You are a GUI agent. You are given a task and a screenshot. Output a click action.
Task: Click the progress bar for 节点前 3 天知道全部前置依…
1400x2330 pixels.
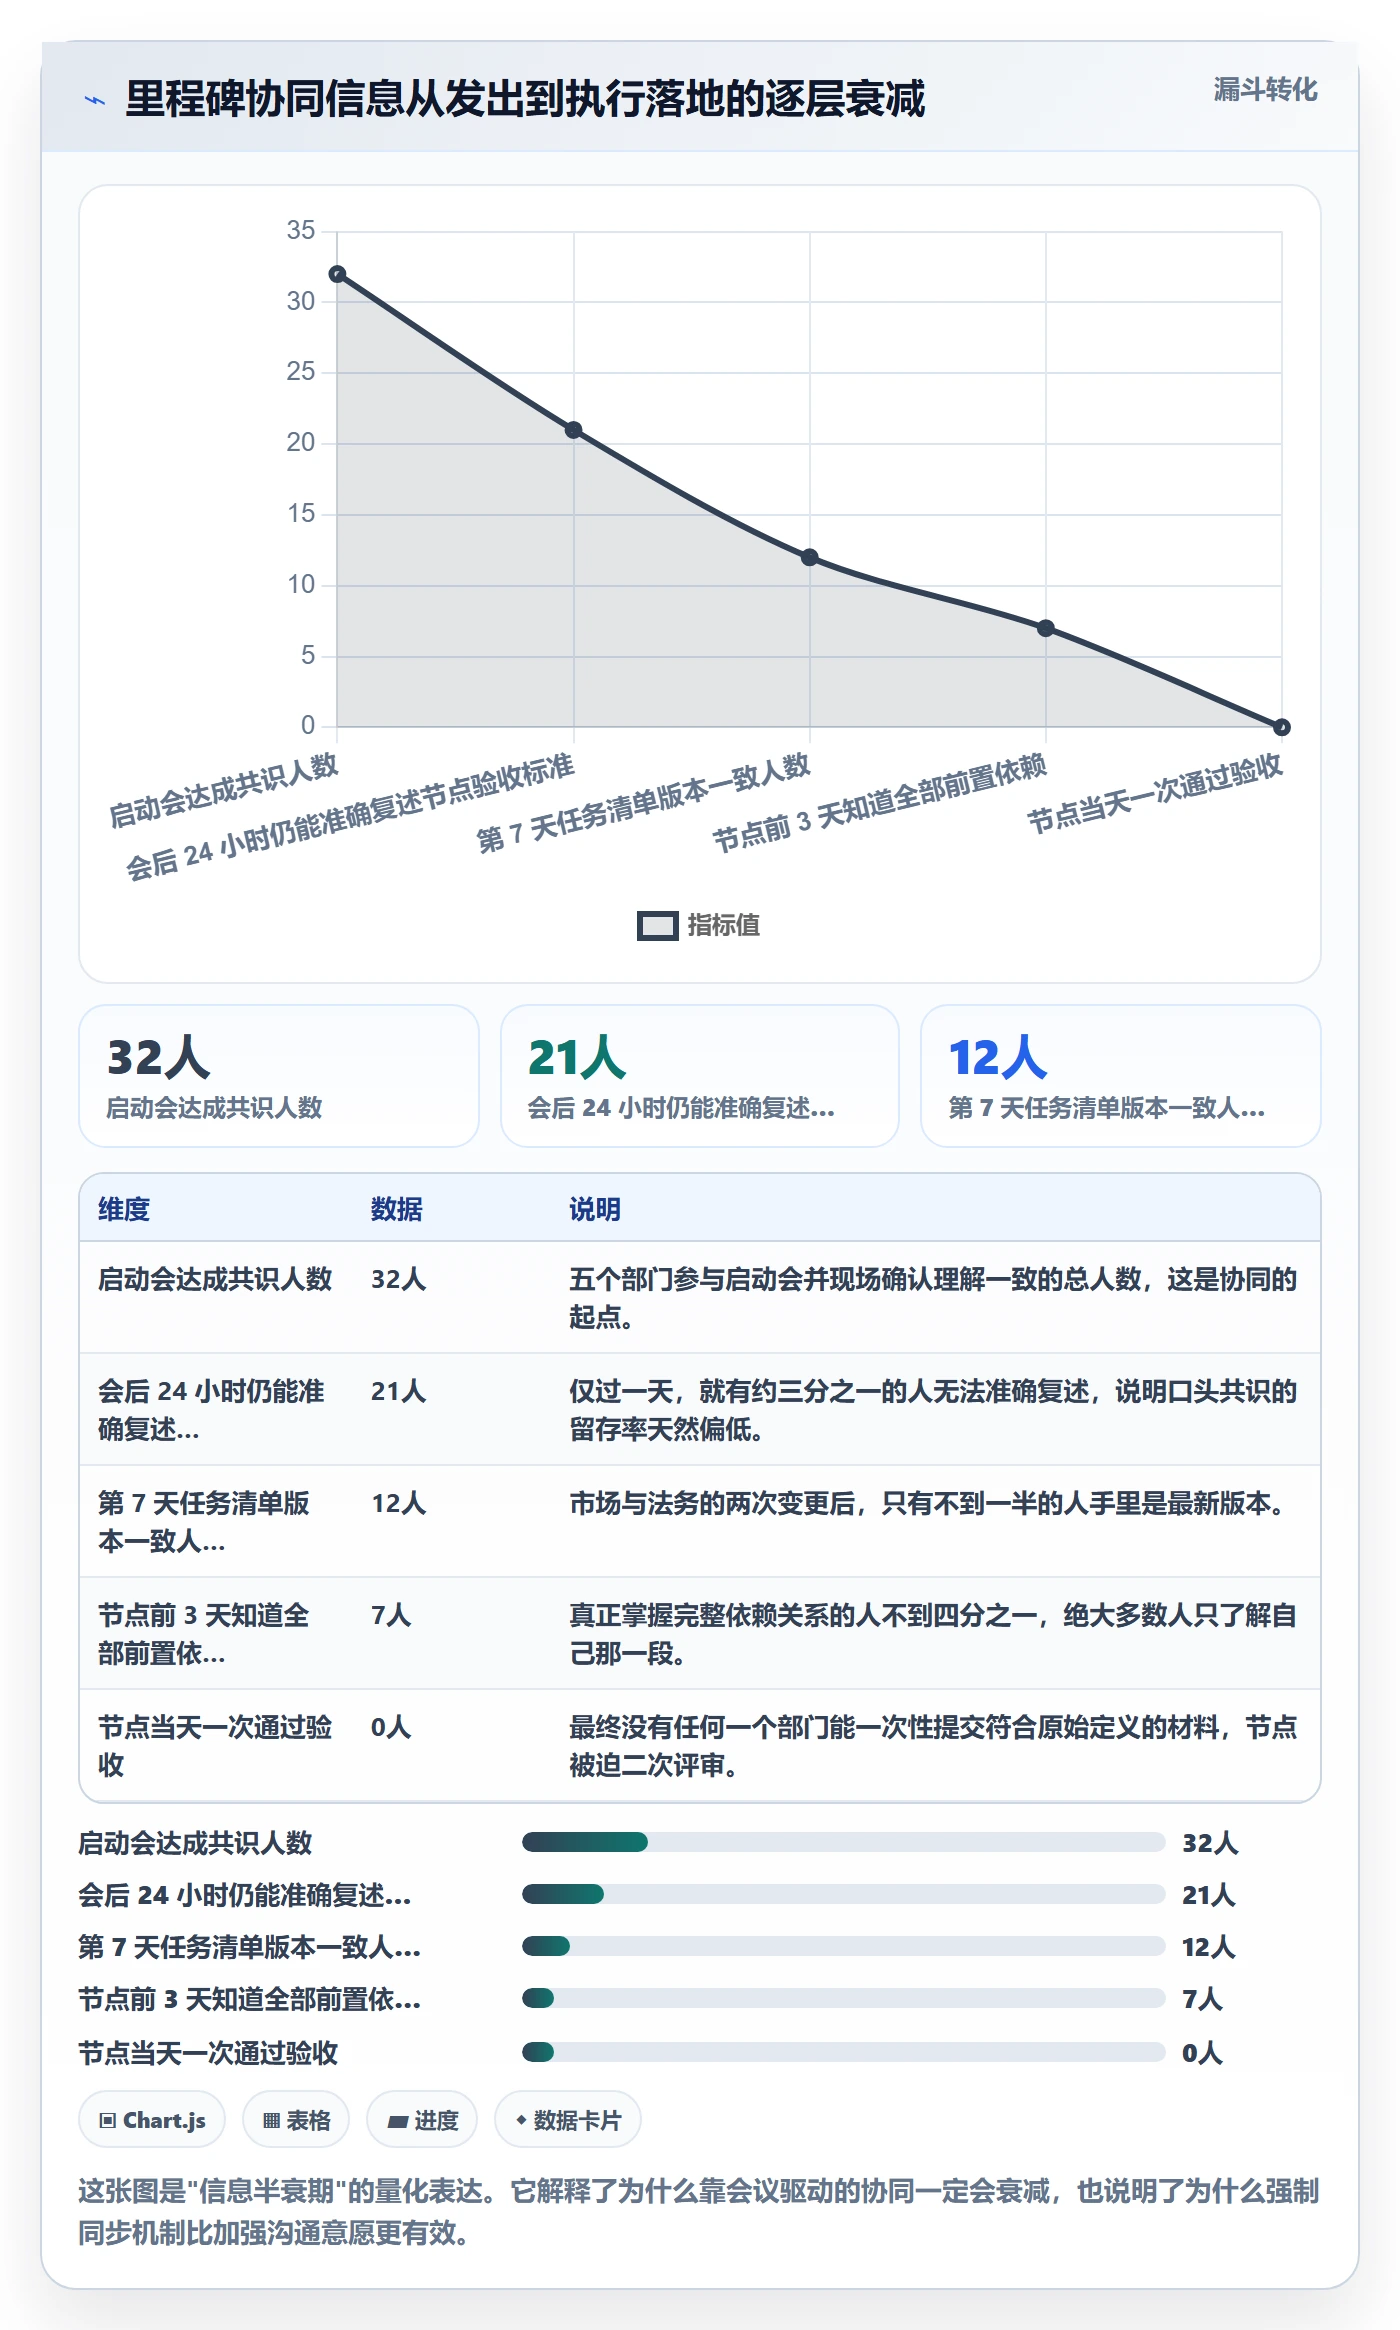(844, 1998)
